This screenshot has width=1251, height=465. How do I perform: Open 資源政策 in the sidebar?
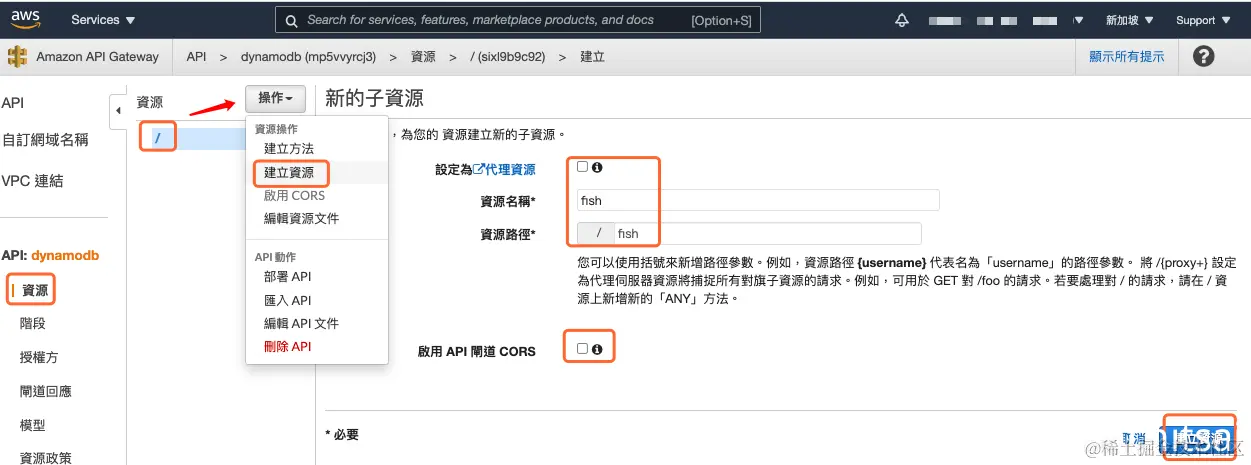pos(46,457)
